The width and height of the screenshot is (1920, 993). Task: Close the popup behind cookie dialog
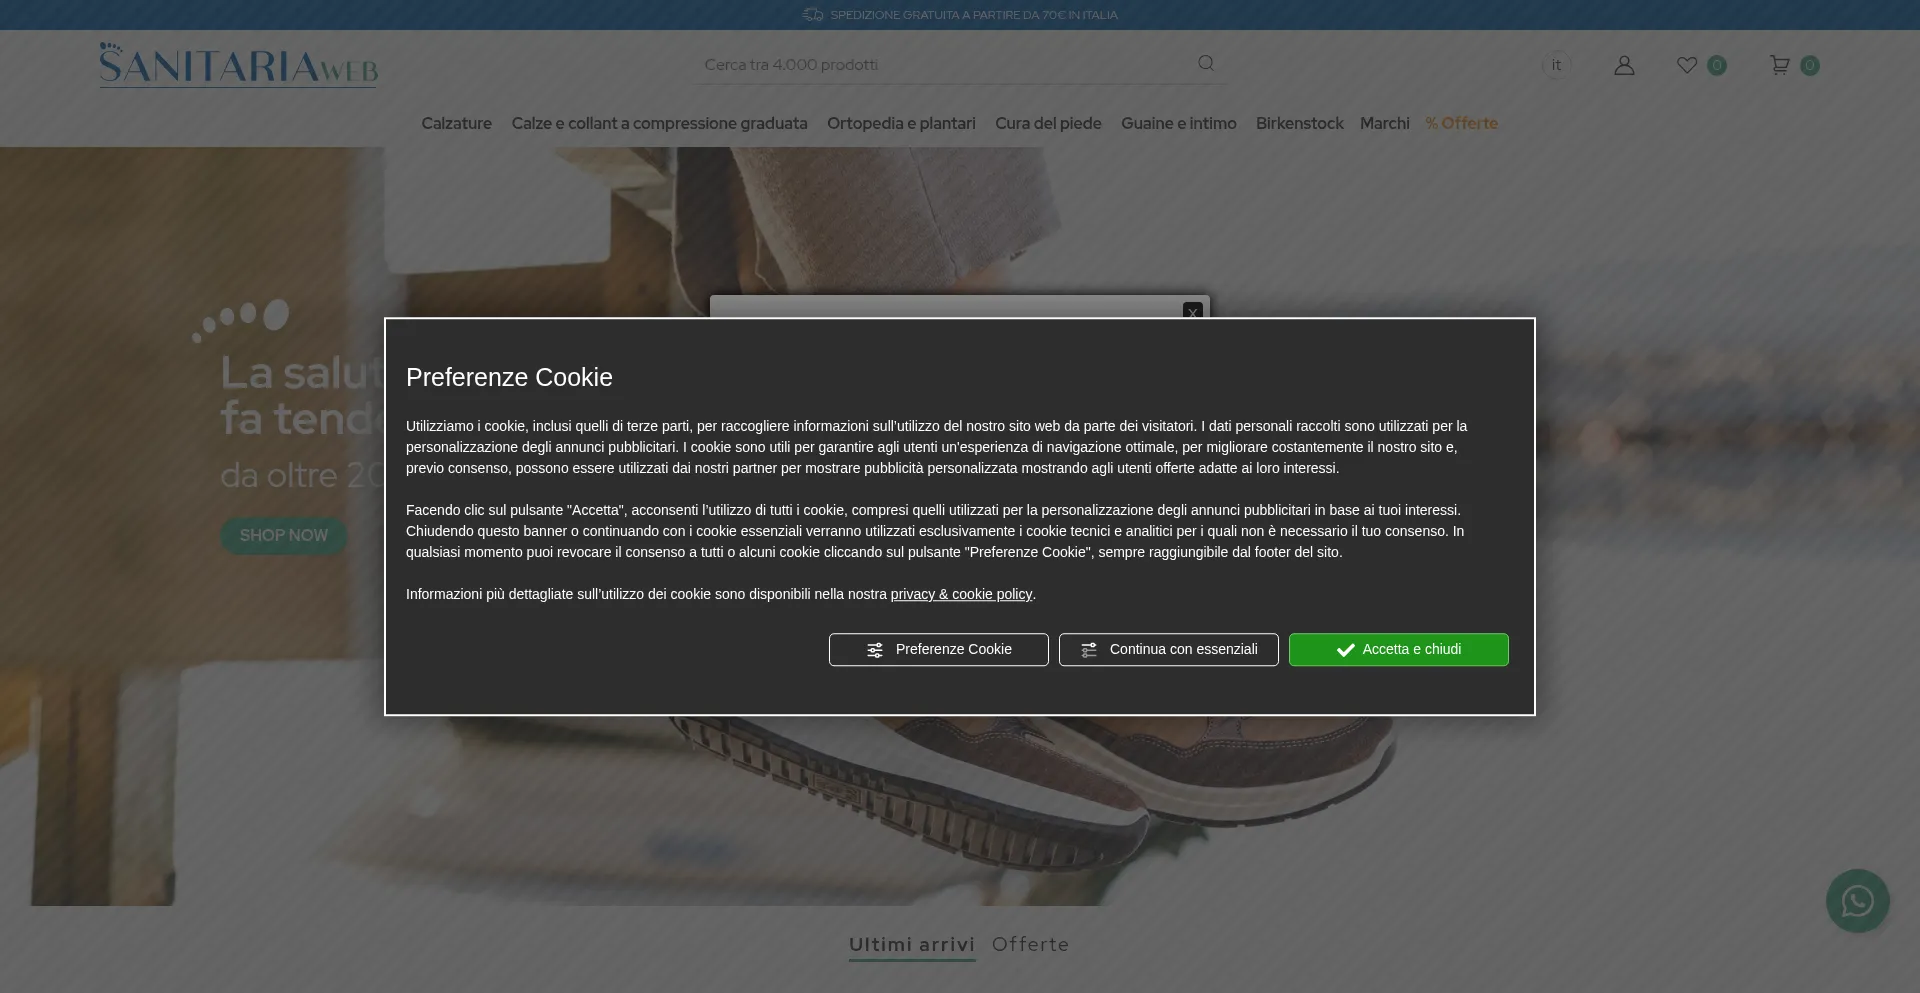[1192, 311]
